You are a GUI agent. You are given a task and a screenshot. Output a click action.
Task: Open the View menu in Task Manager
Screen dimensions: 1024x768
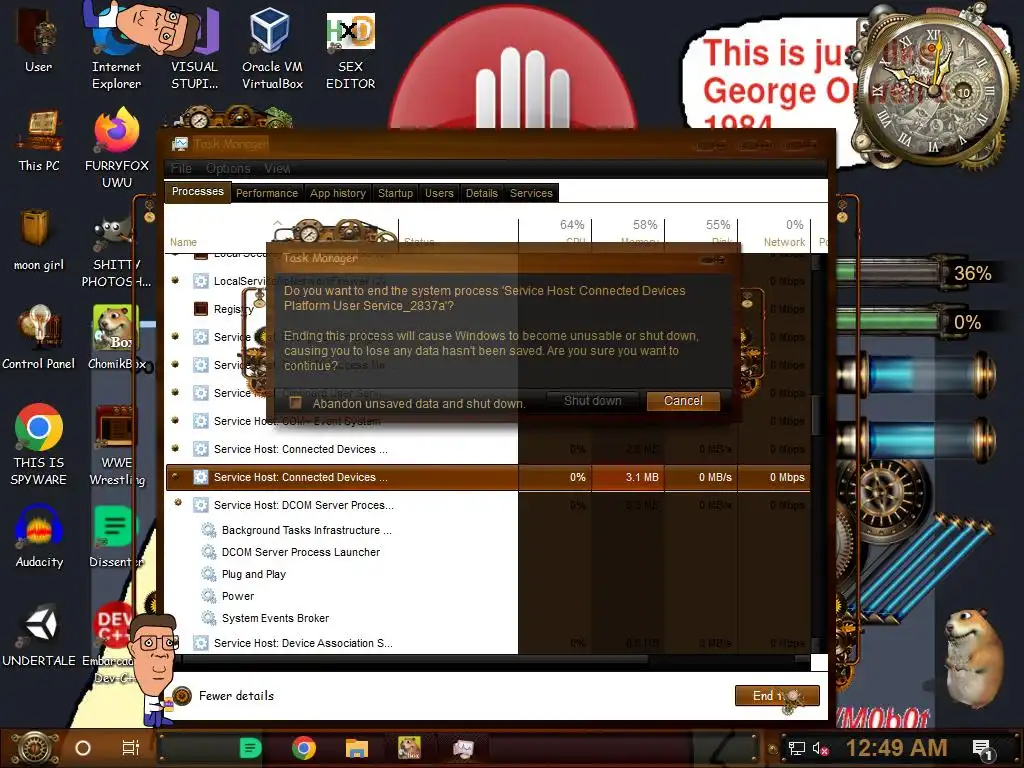277,168
